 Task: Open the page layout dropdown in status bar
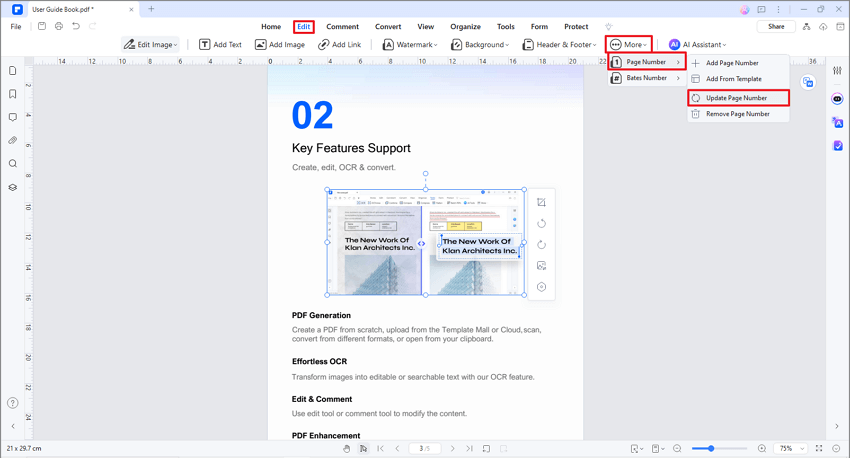[x=658, y=448]
